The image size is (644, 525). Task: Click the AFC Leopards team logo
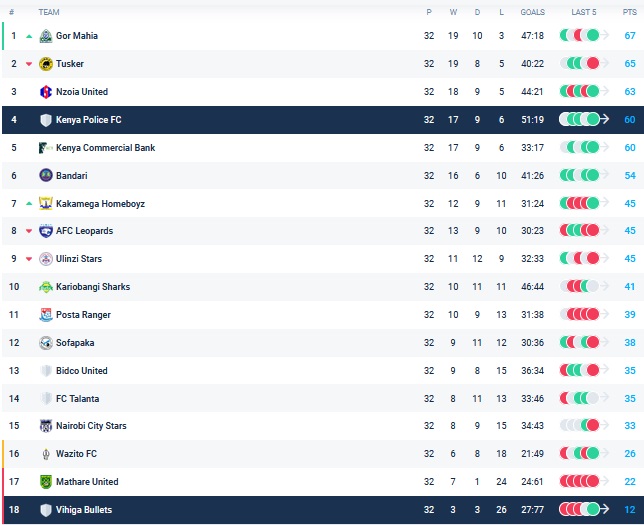tap(45, 231)
